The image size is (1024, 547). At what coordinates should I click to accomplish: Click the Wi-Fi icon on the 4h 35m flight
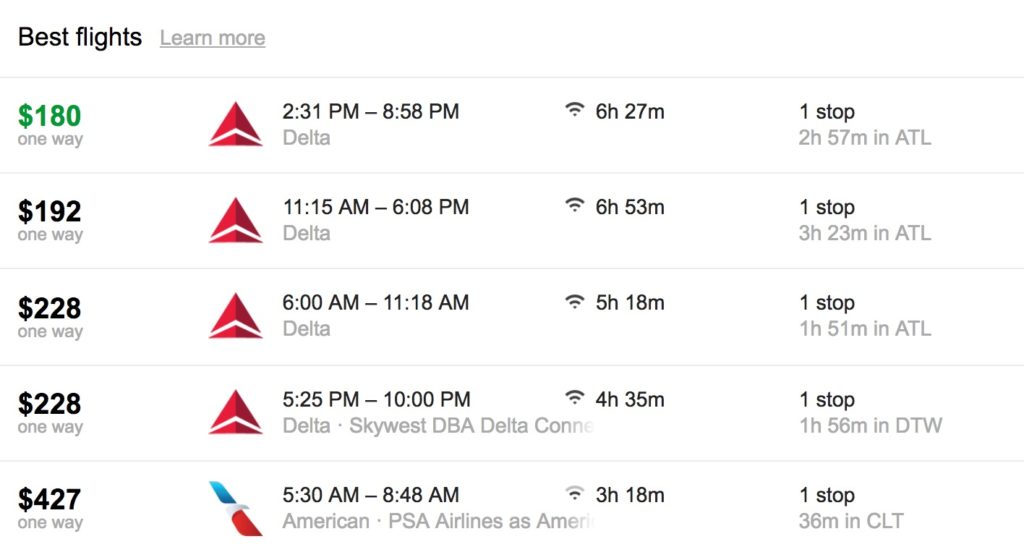574,399
